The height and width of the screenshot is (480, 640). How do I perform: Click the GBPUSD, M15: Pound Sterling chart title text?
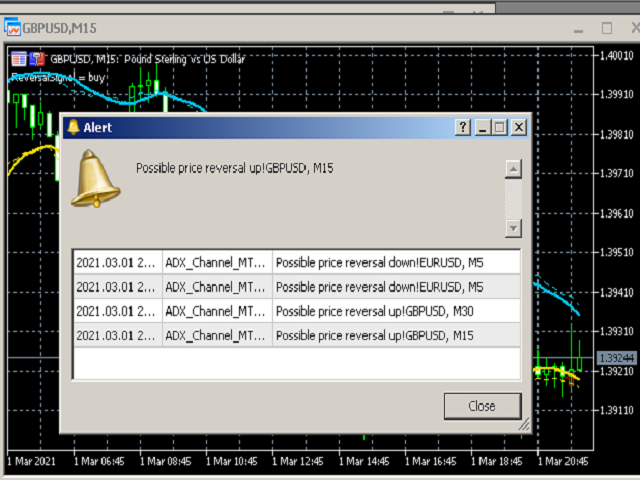pyautogui.click(x=147, y=59)
